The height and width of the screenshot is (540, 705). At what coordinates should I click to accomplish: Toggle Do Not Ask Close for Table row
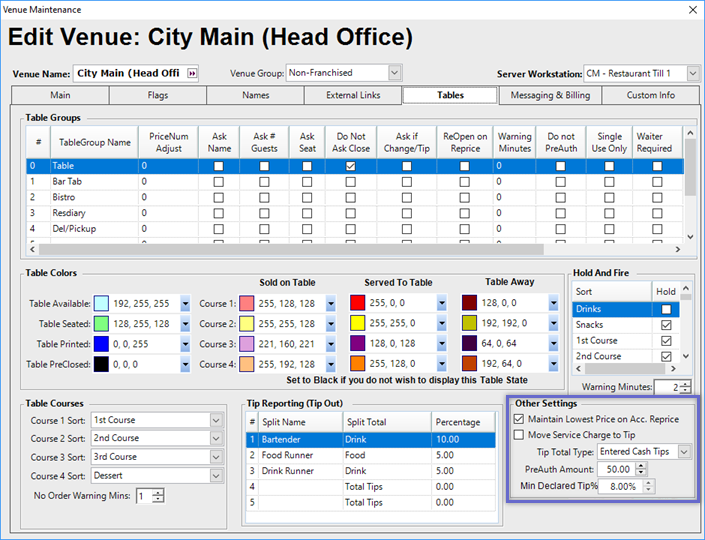point(351,166)
